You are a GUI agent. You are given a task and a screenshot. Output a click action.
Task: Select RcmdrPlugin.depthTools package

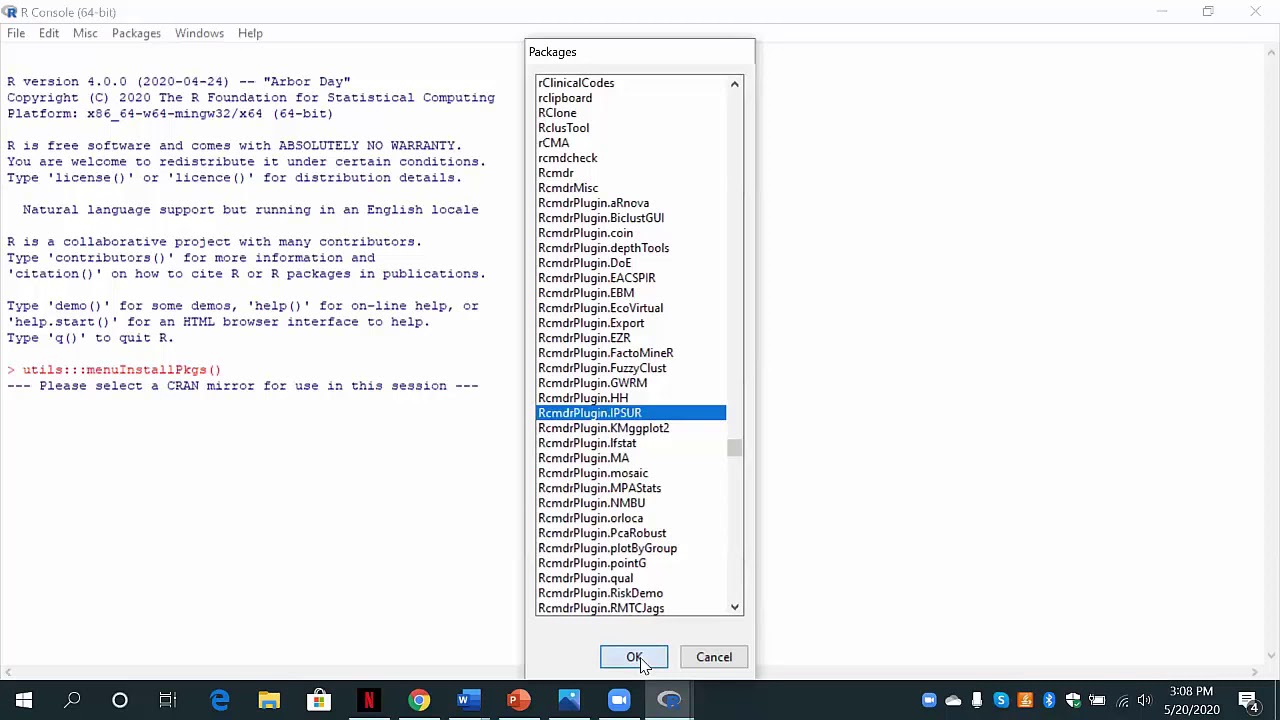(x=631, y=248)
